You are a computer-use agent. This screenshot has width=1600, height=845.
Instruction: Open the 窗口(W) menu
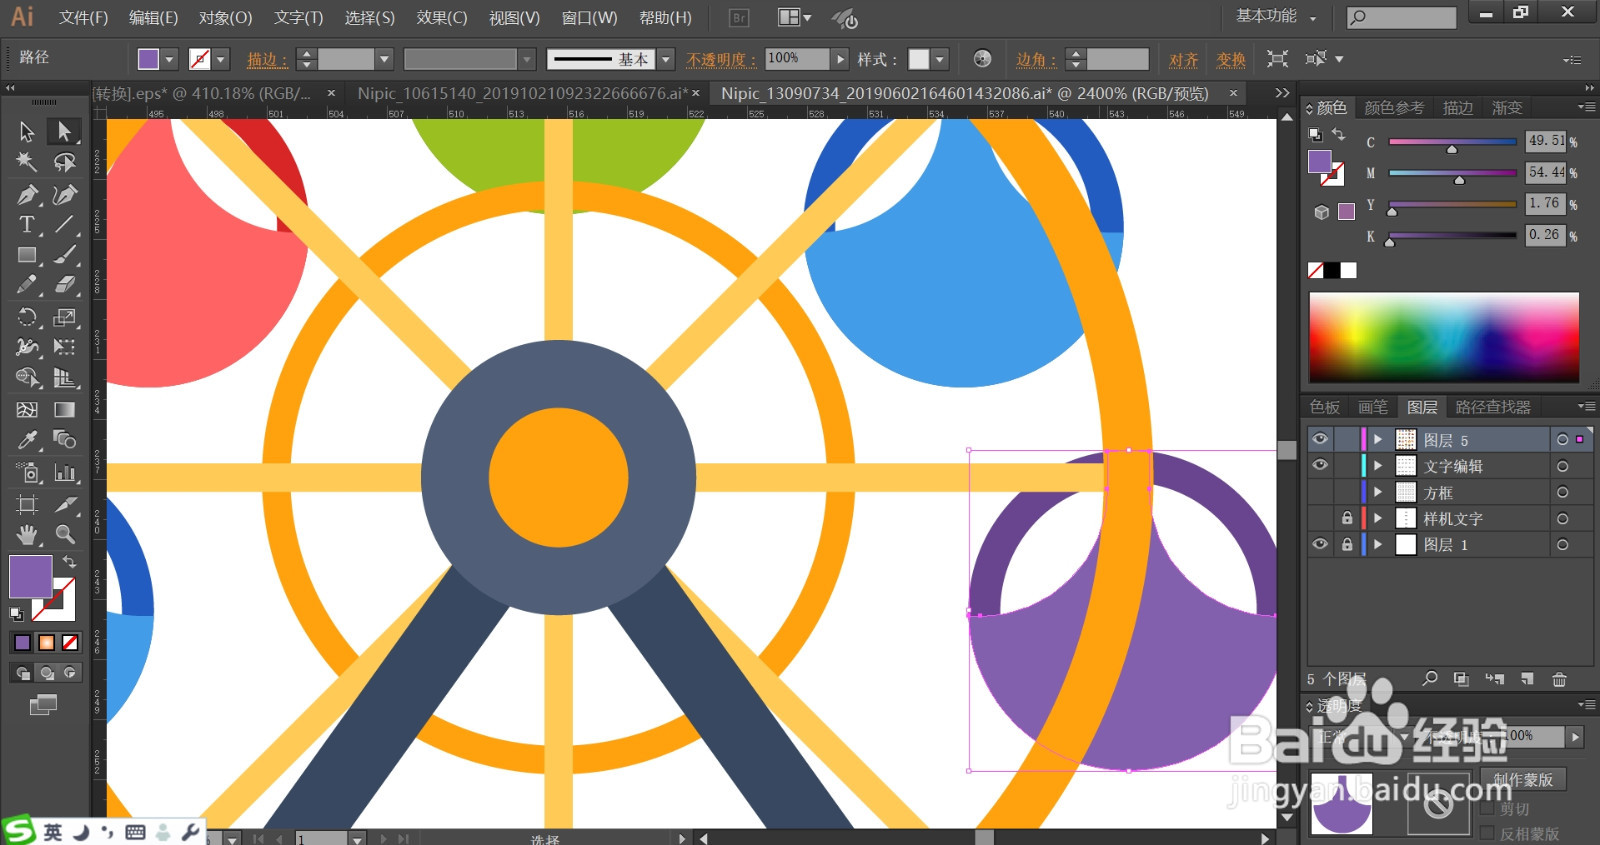(589, 18)
